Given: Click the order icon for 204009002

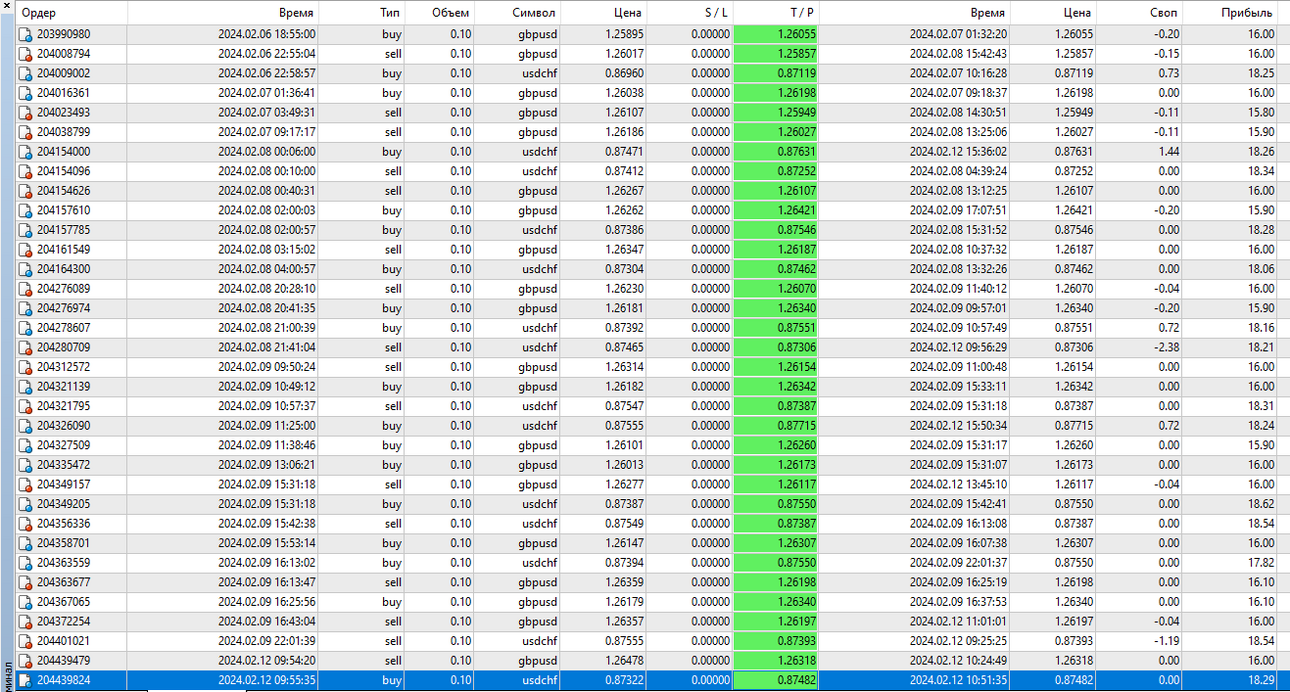Looking at the screenshot, I should [x=26, y=73].
